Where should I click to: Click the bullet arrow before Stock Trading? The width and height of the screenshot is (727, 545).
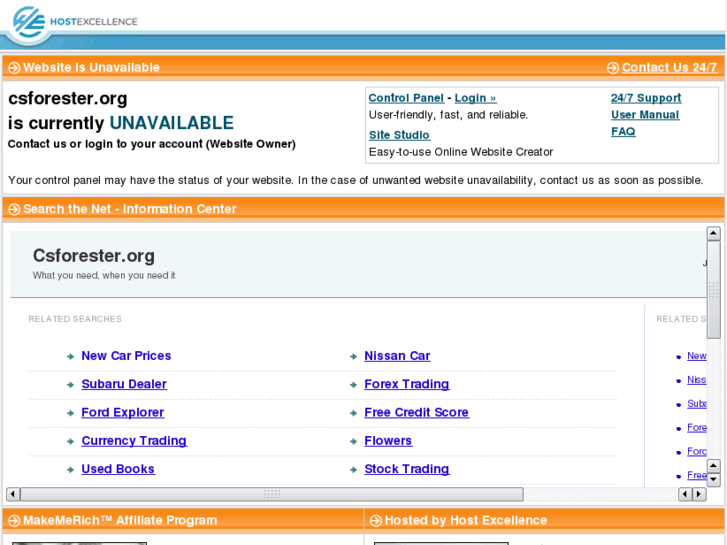coord(353,470)
